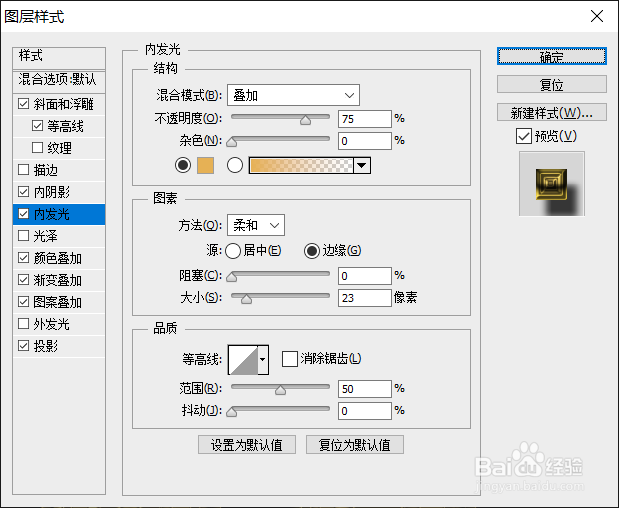
Task: Click the 抖动 slider handle
Action: [232, 412]
